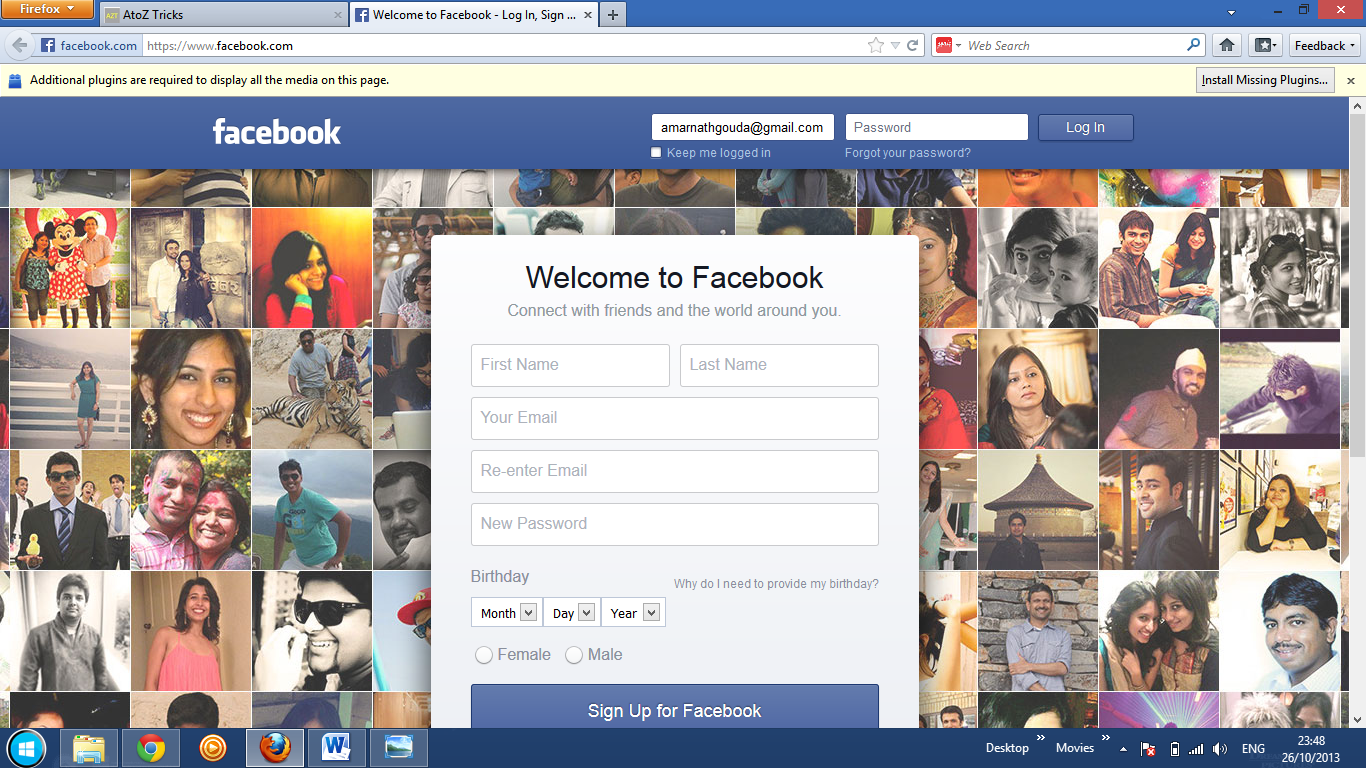Open the Feedback dropdown button
The height and width of the screenshot is (768, 1366).
click(x=1325, y=45)
